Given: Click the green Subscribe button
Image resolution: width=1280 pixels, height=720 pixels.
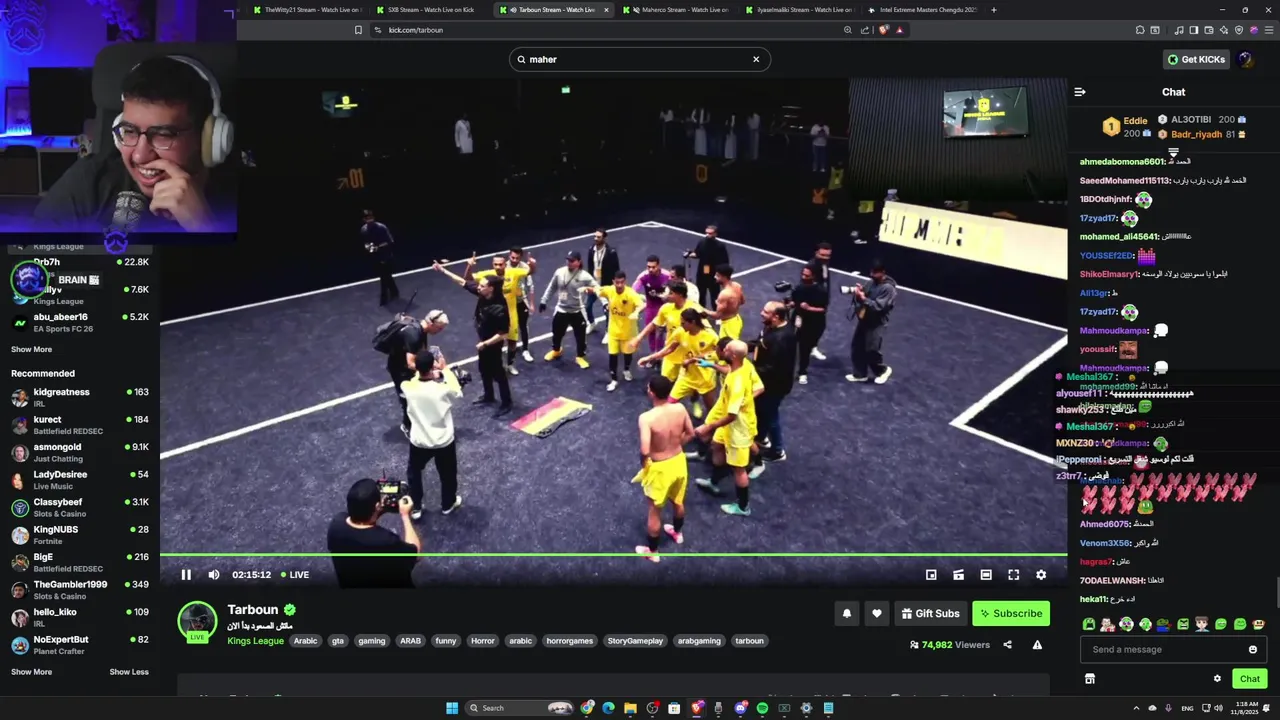Looking at the screenshot, I should point(1011,613).
